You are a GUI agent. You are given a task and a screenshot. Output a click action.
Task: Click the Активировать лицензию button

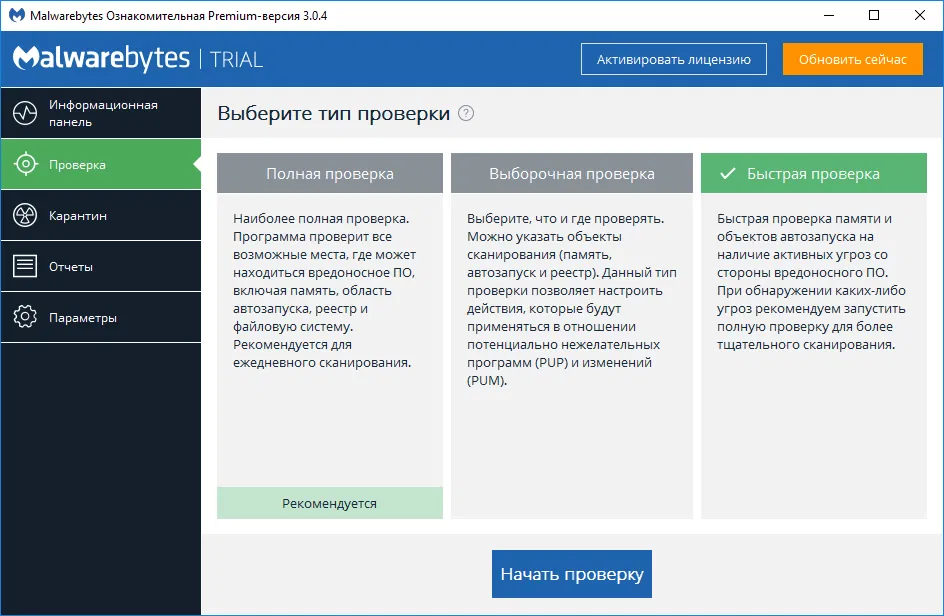pyautogui.click(x=673, y=59)
